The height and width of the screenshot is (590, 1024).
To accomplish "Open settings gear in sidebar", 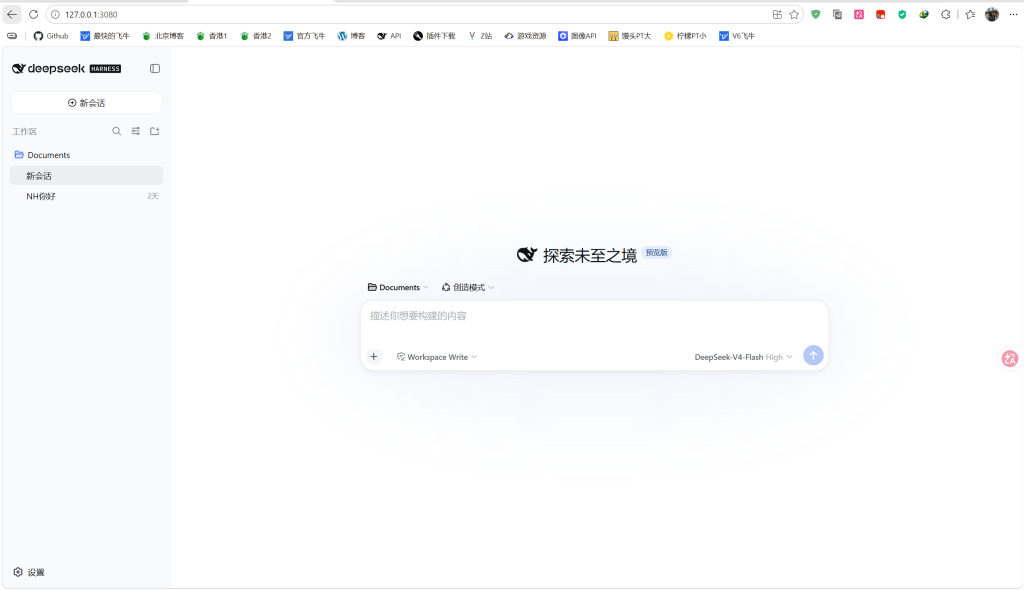I will (29, 572).
